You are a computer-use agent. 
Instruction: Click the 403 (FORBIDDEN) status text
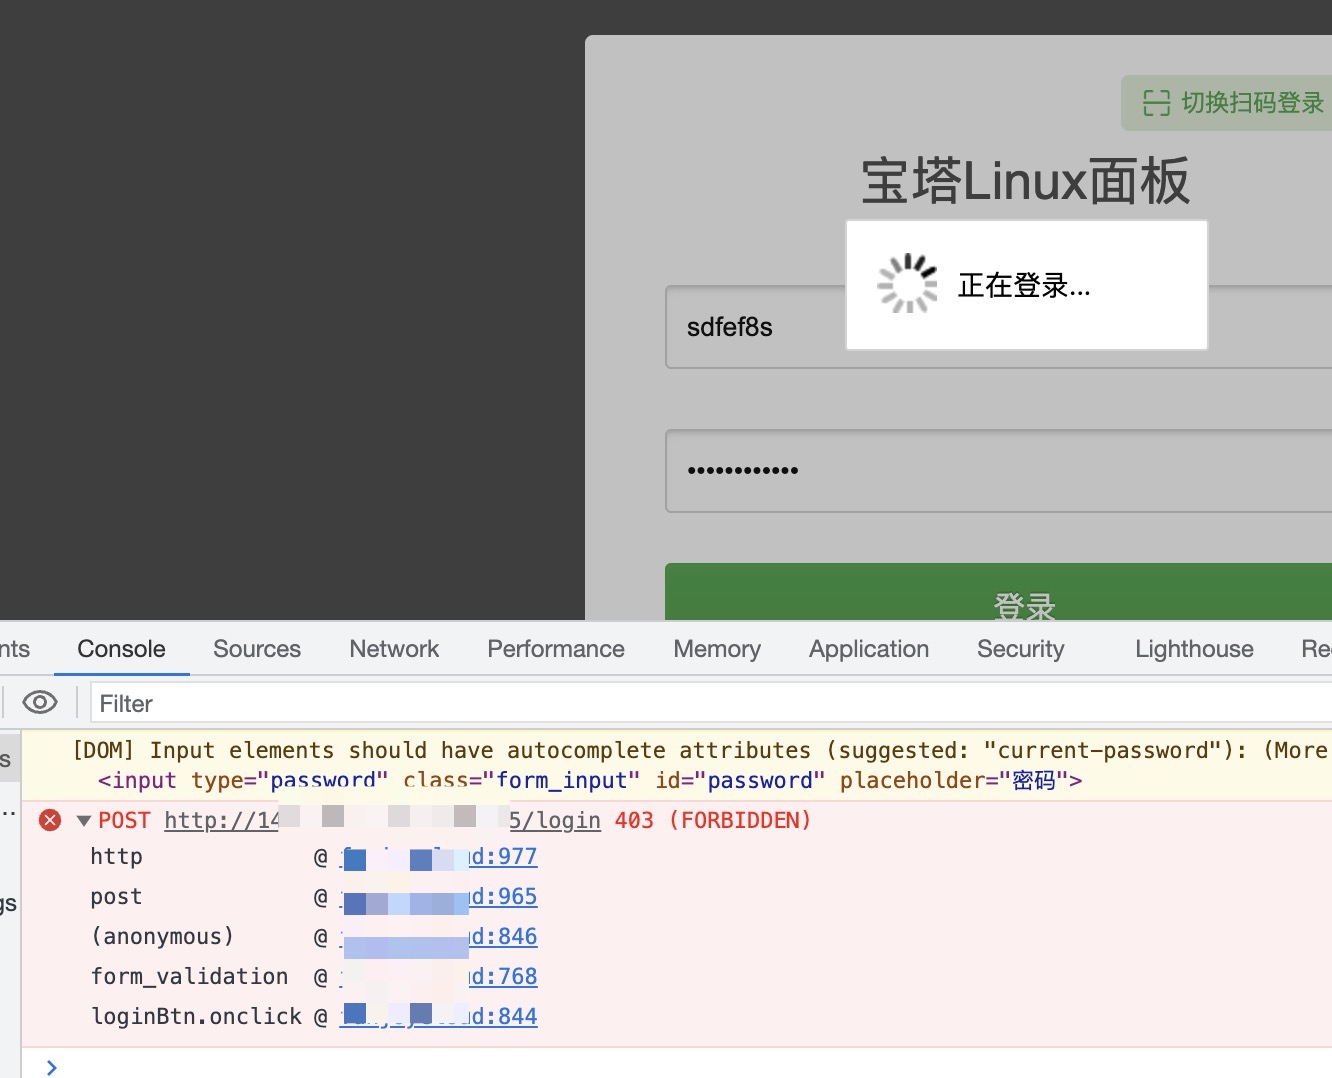(x=712, y=820)
